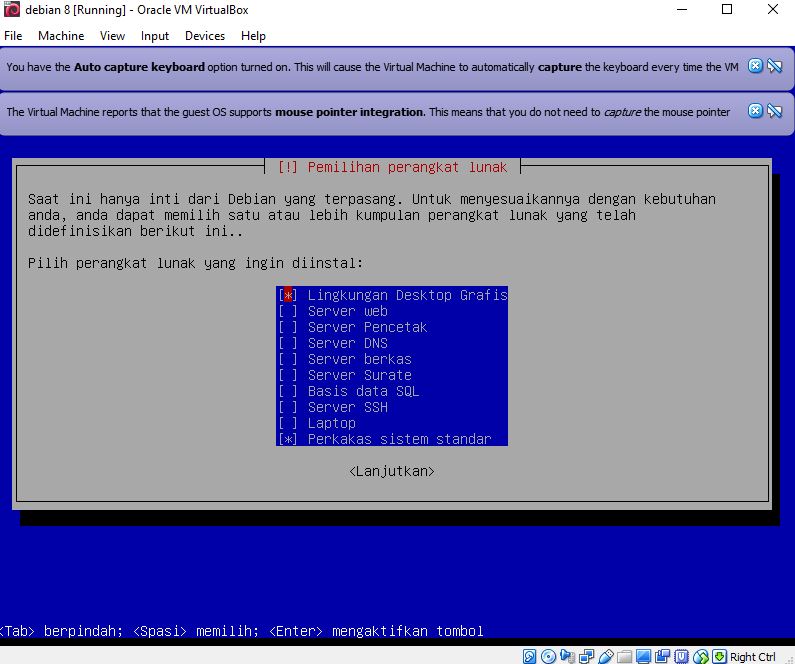Uncheck Lingkungan Desktop Grafis

click(x=392, y=294)
